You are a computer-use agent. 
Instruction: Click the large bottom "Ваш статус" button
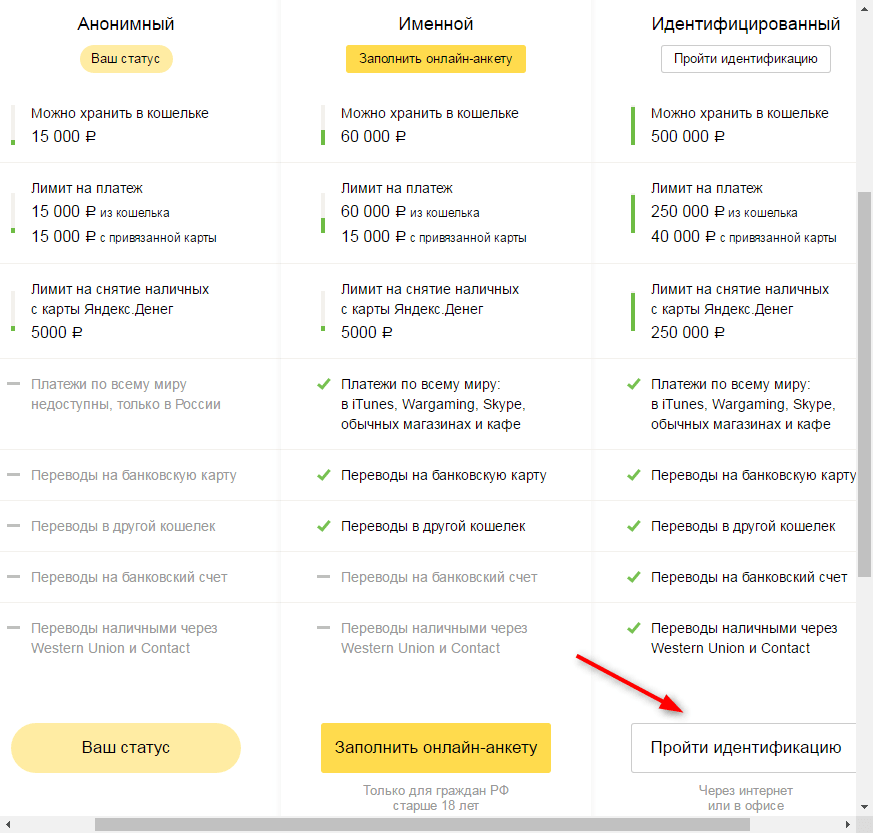coord(126,748)
